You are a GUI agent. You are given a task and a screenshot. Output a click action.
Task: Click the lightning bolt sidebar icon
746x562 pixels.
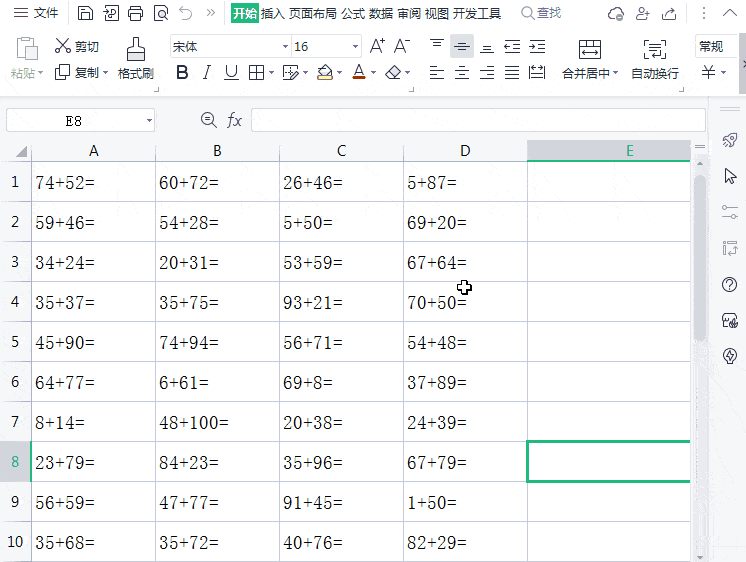coord(730,356)
